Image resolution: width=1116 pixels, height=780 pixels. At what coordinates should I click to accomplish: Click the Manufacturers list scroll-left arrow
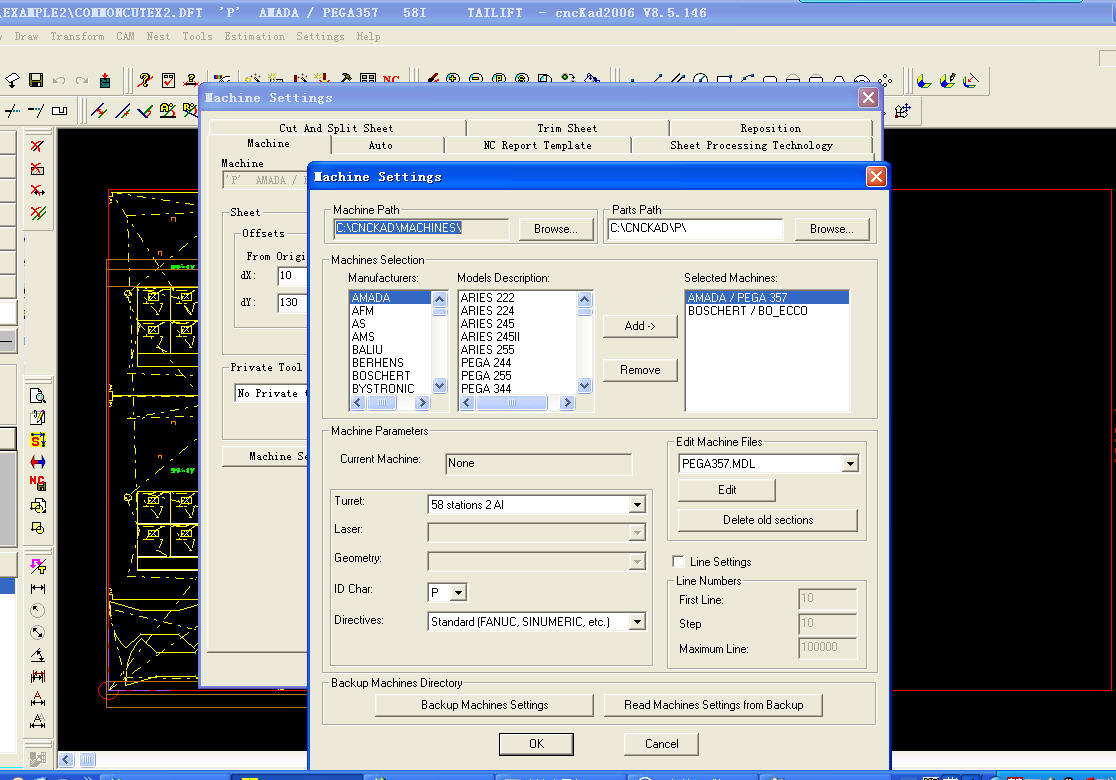point(358,403)
